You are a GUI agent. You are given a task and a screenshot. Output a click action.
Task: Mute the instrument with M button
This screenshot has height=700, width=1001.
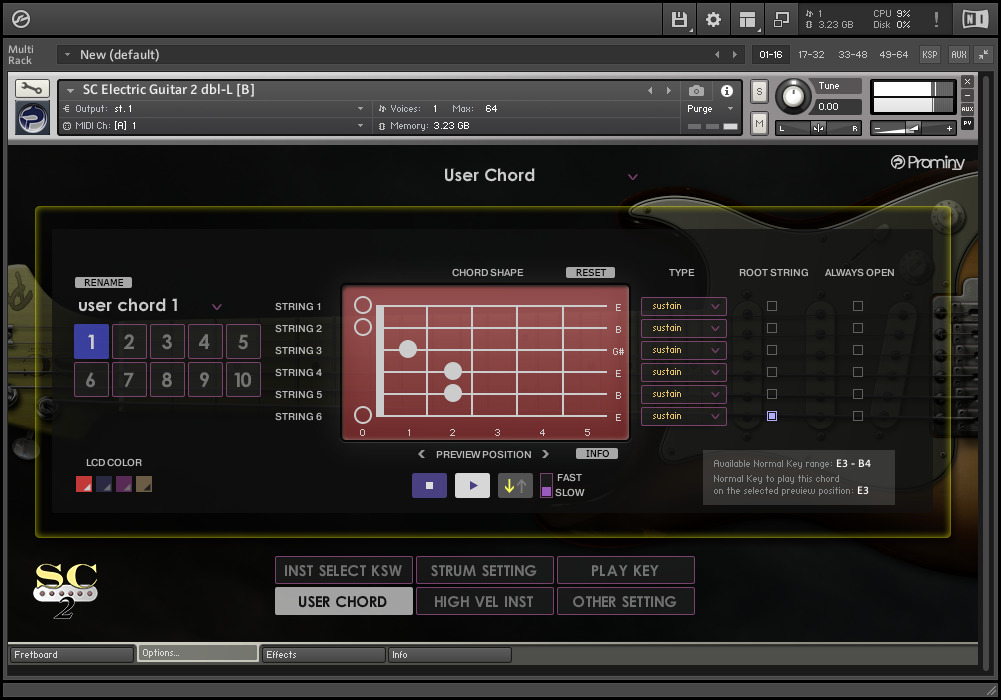[759, 123]
